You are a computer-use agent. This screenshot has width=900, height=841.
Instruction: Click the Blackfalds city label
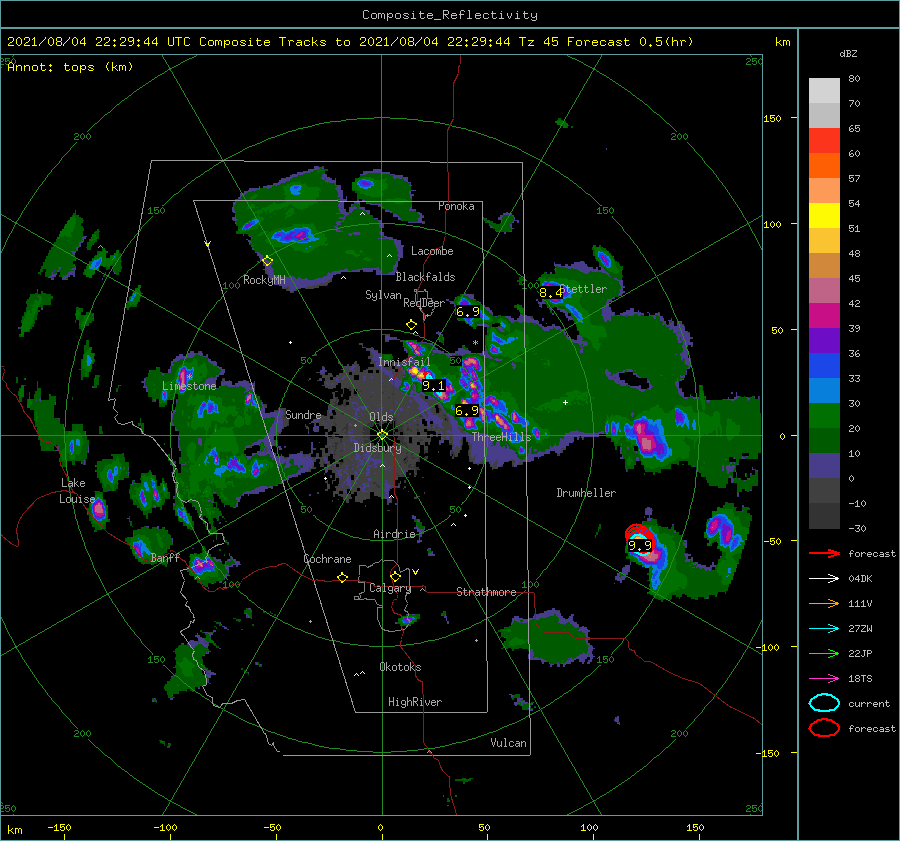[425, 277]
